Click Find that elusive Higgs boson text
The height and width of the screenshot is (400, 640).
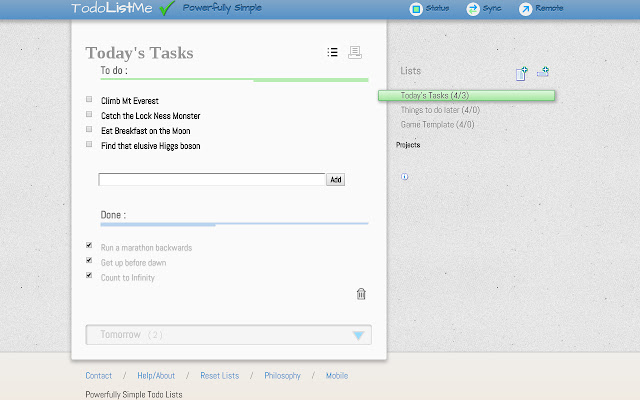151,146
